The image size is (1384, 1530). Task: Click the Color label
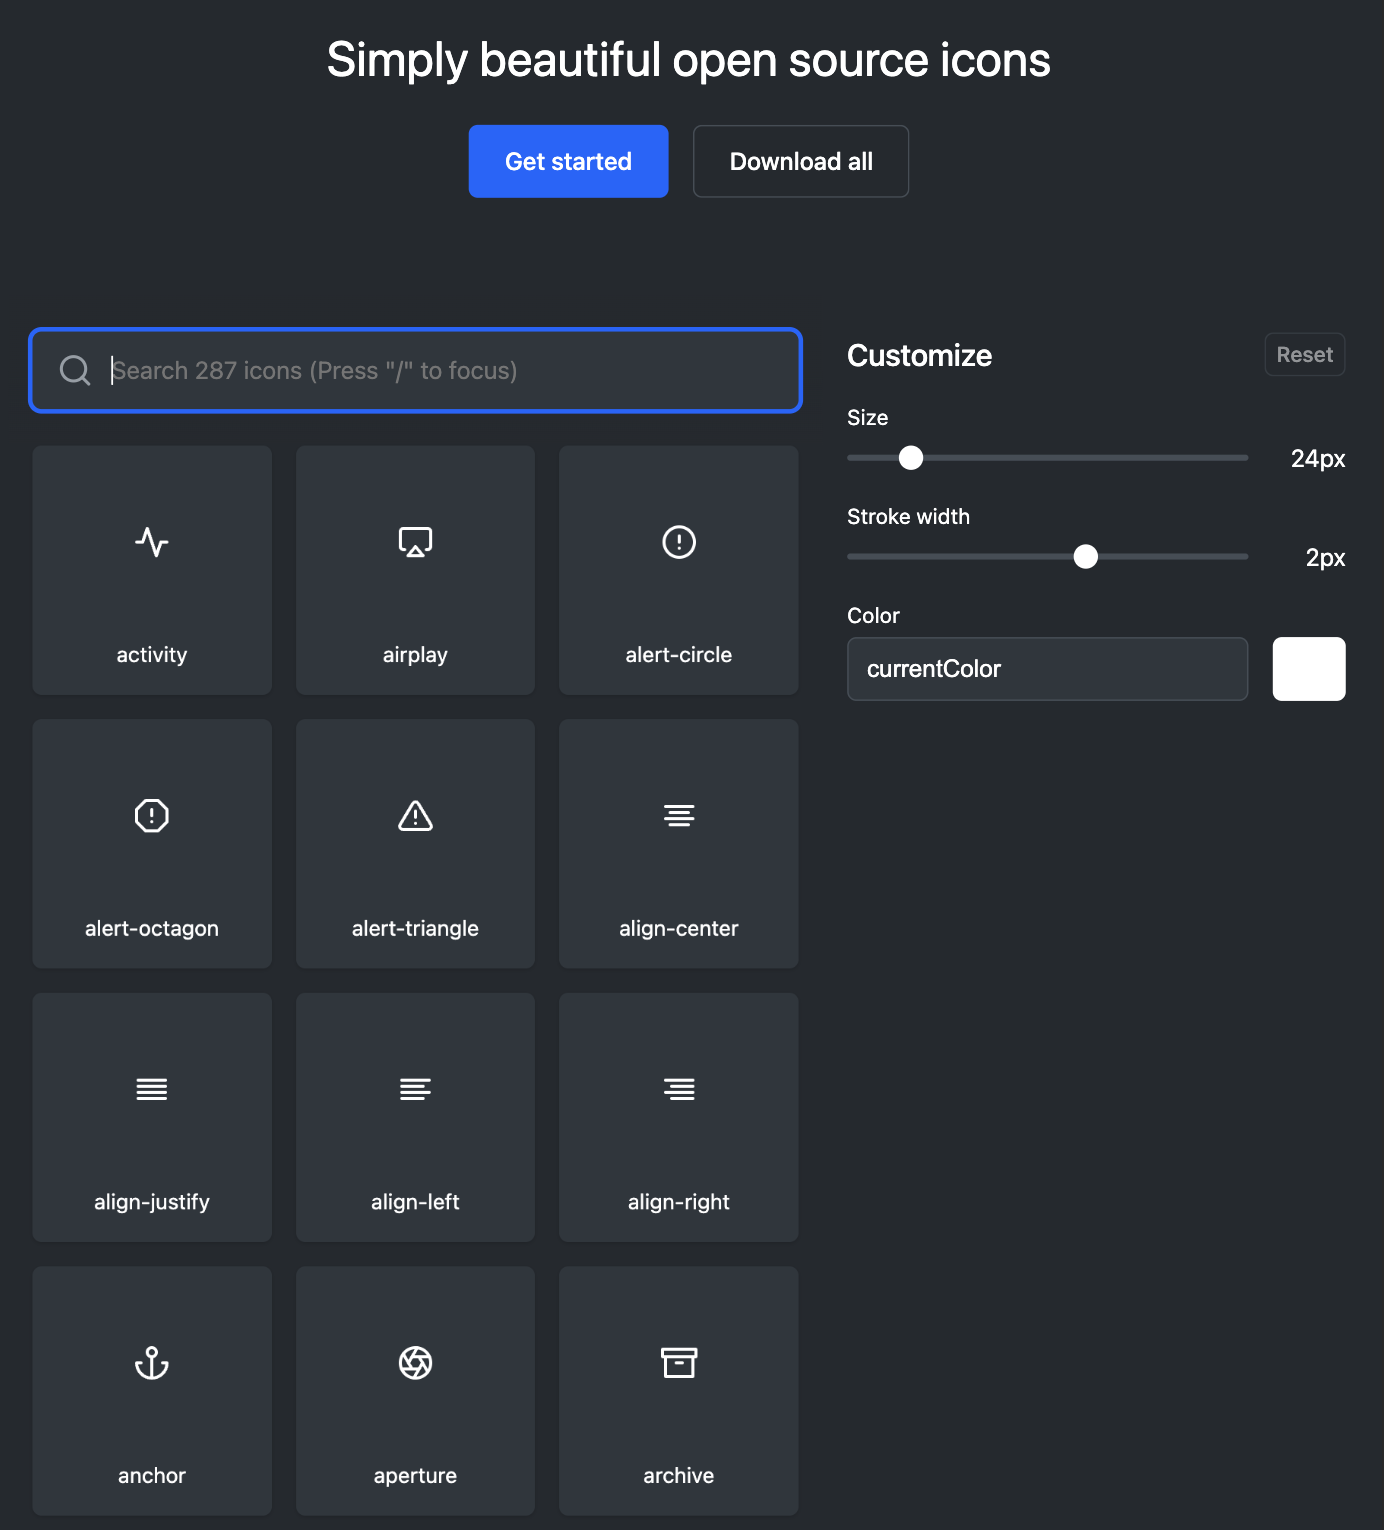pos(873,616)
